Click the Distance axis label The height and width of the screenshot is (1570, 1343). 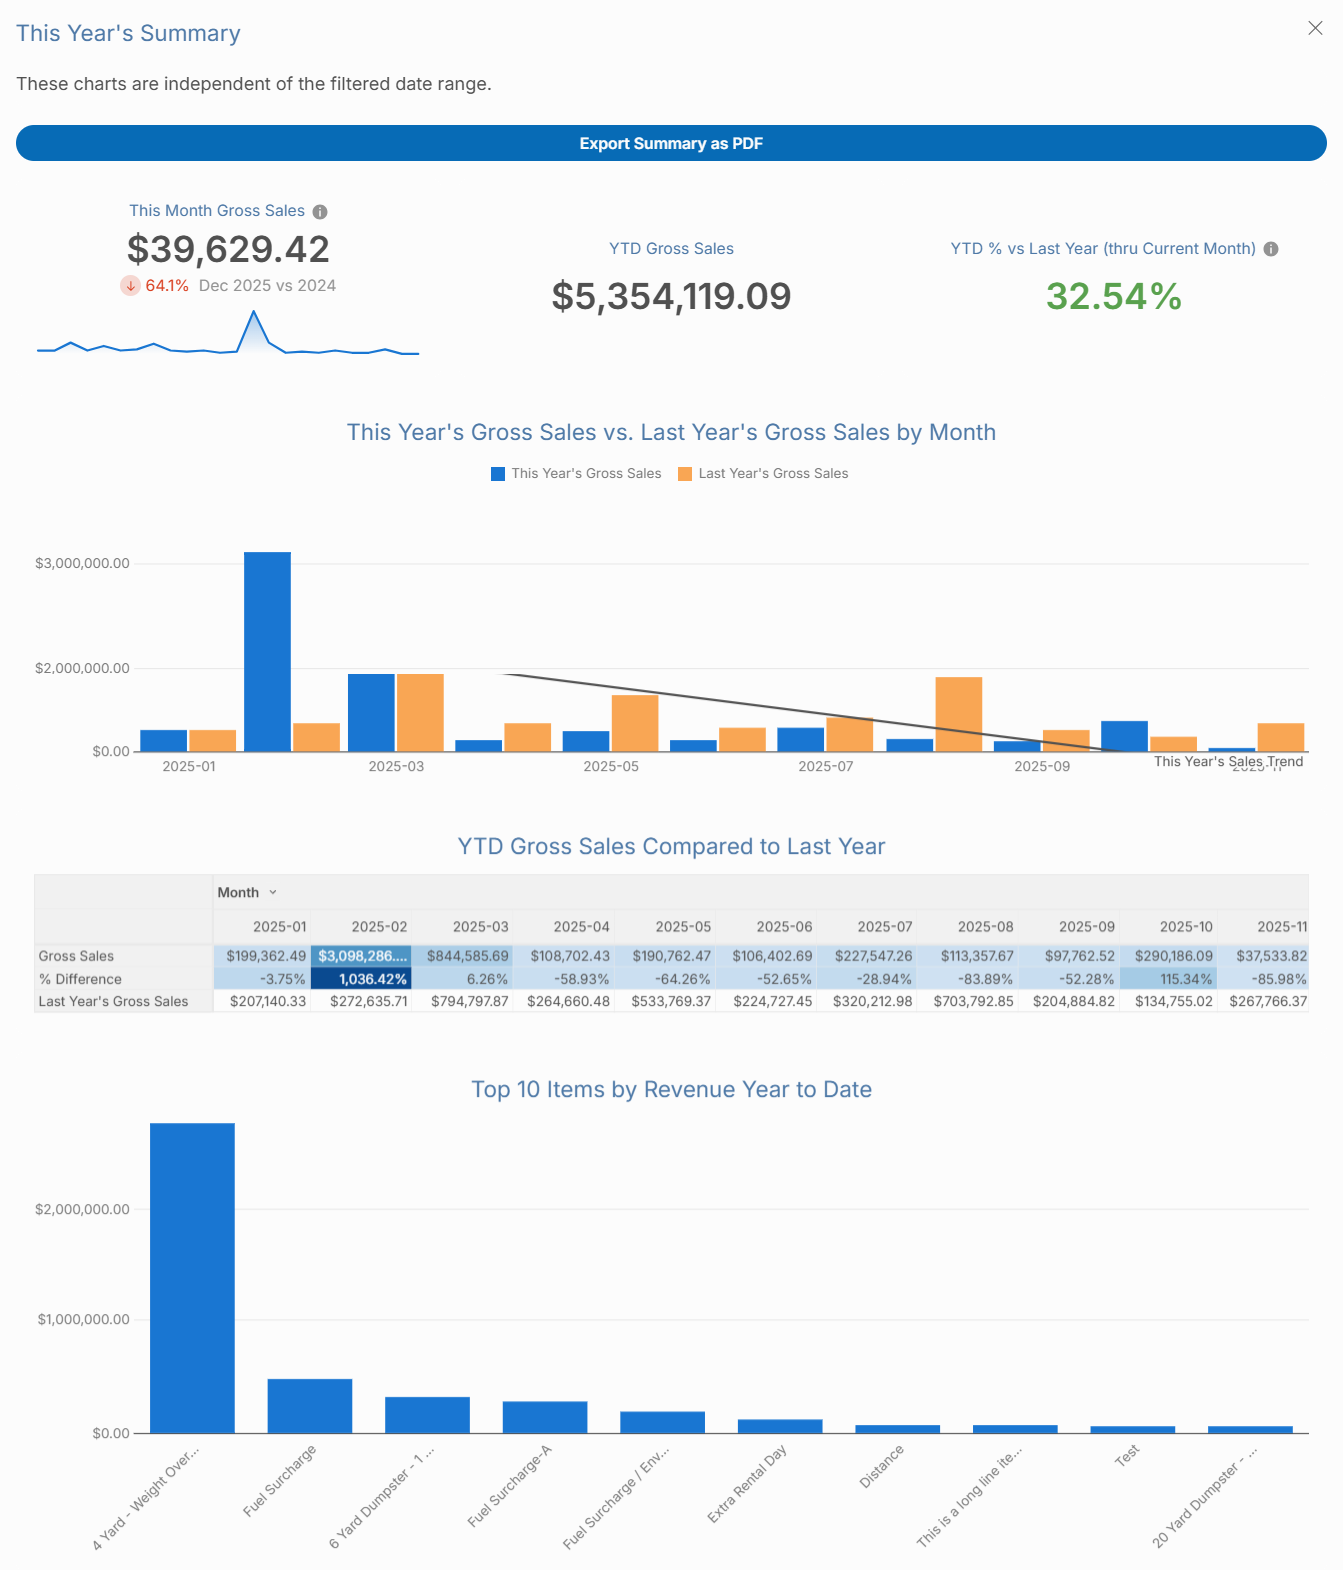pyautogui.click(x=881, y=1466)
